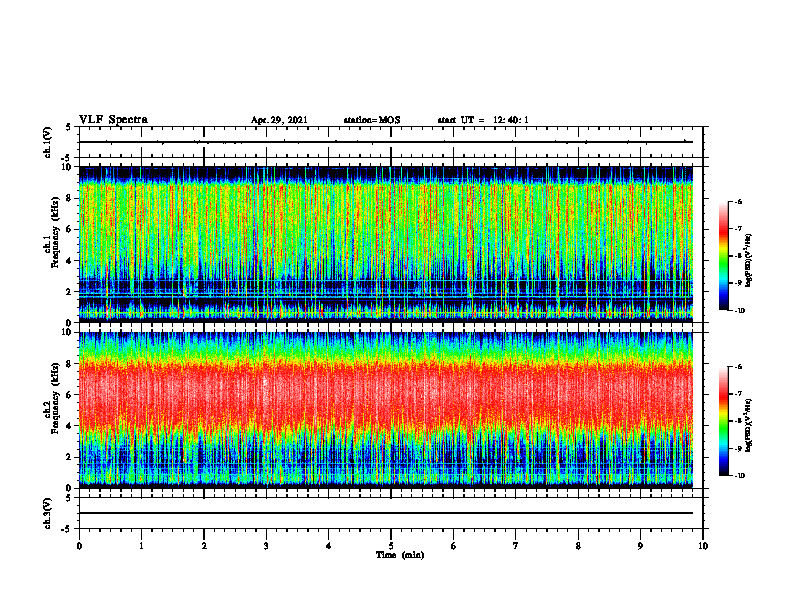Click the ch.2 colorbar "-10" tick value
Screen dimensions: 792x612
click(x=740, y=476)
